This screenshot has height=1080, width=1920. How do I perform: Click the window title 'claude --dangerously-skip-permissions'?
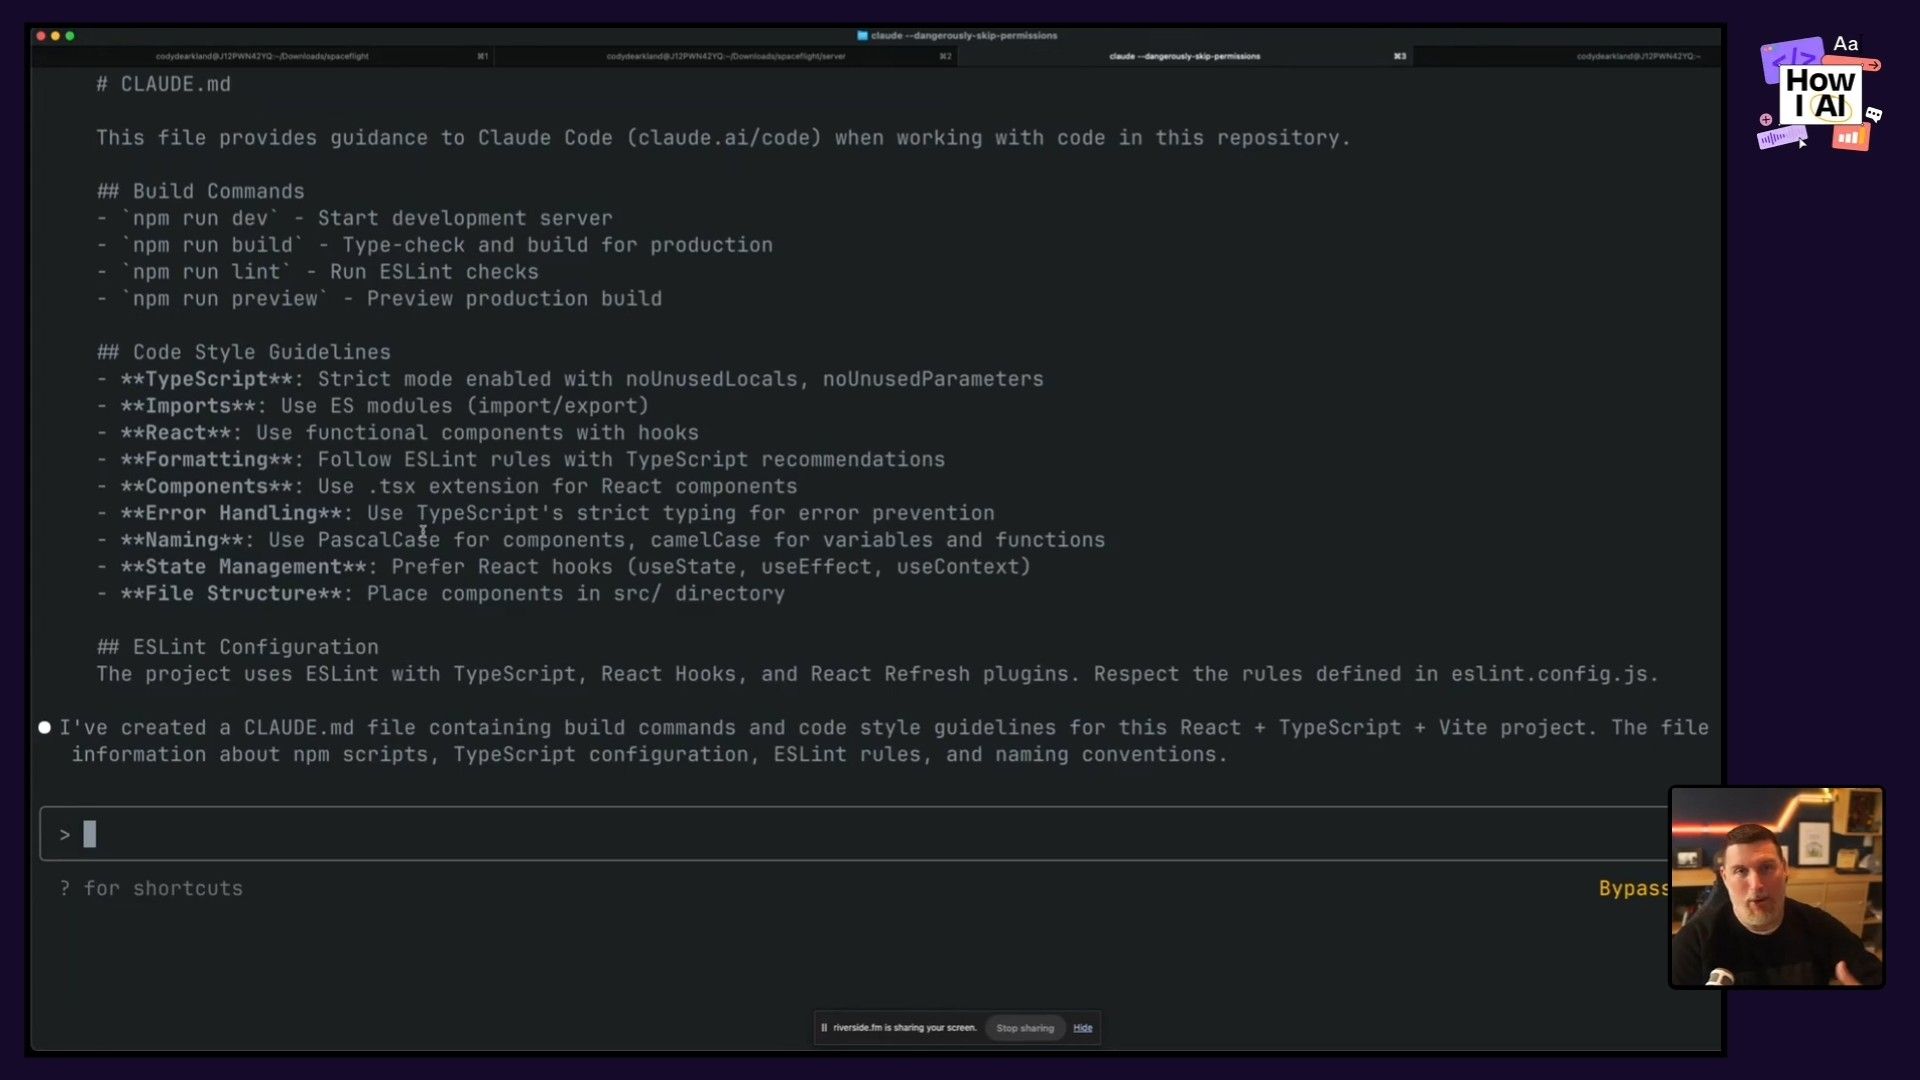pyautogui.click(x=964, y=36)
